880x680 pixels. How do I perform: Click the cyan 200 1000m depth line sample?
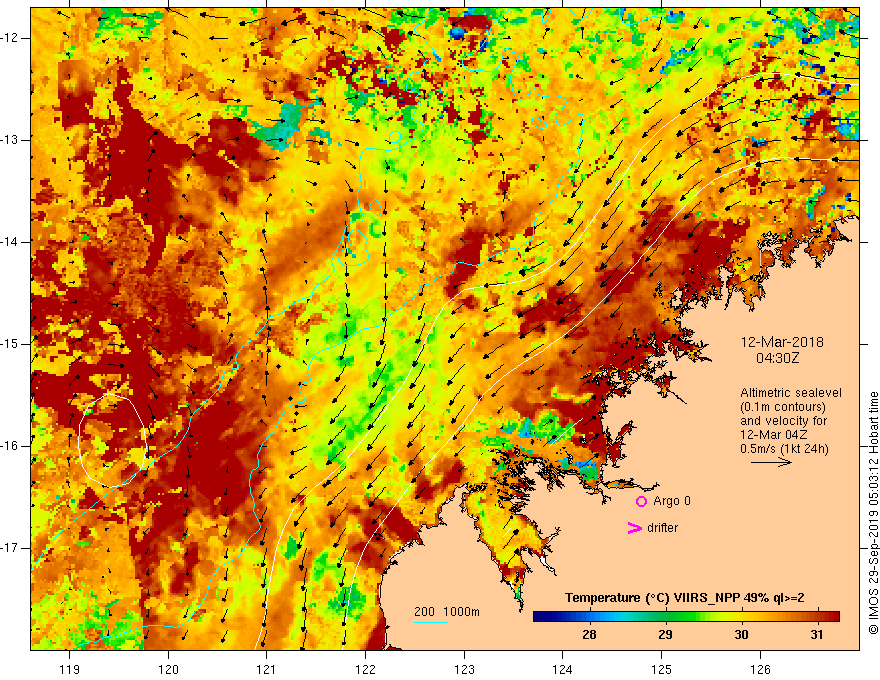(431, 622)
